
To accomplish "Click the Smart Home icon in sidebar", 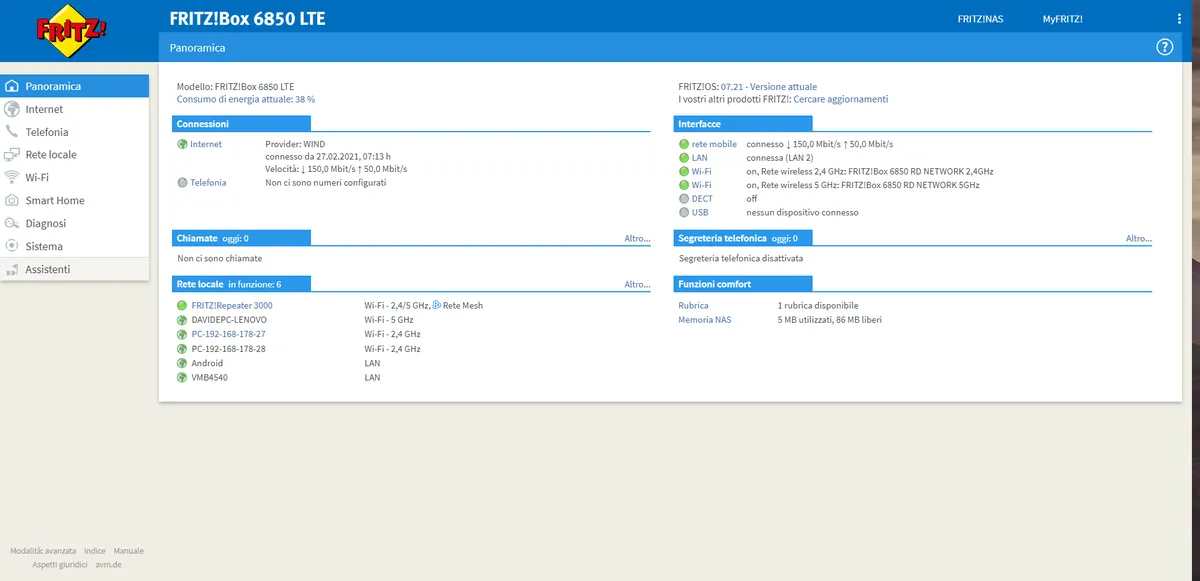I will pyautogui.click(x=12, y=200).
